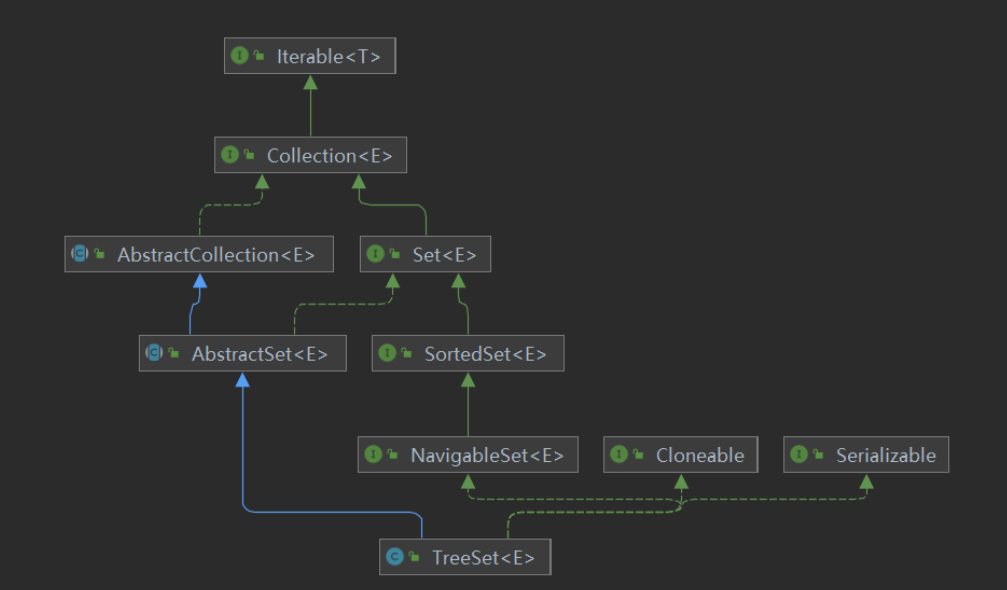Click the class icon on TreeSet<E> node

pos(395,557)
